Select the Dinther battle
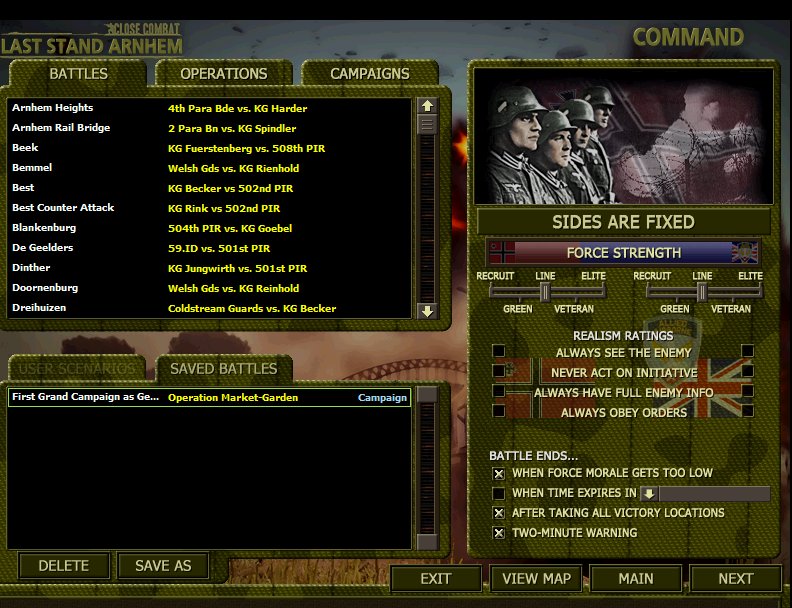The width and height of the screenshot is (792, 608). [209, 268]
